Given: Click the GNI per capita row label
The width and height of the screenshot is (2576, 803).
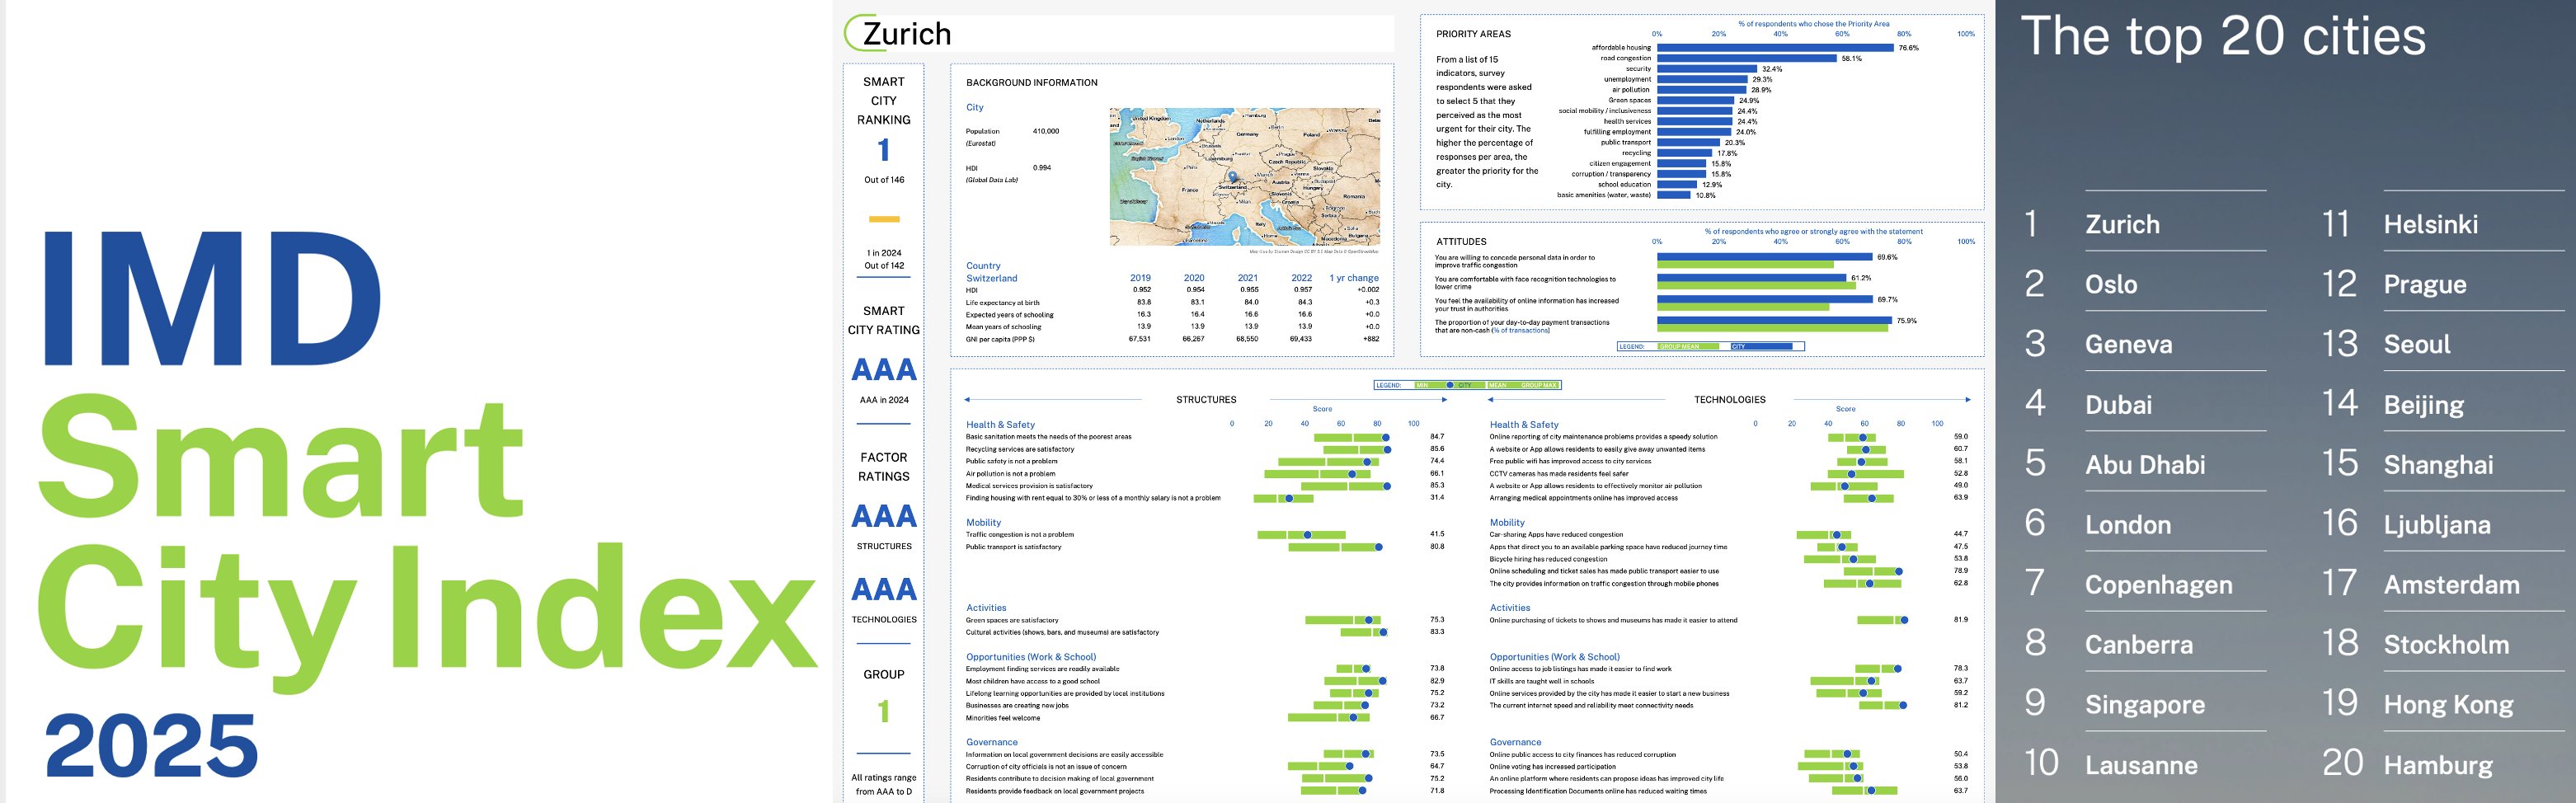Looking at the screenshot, I should point(1000,339).
